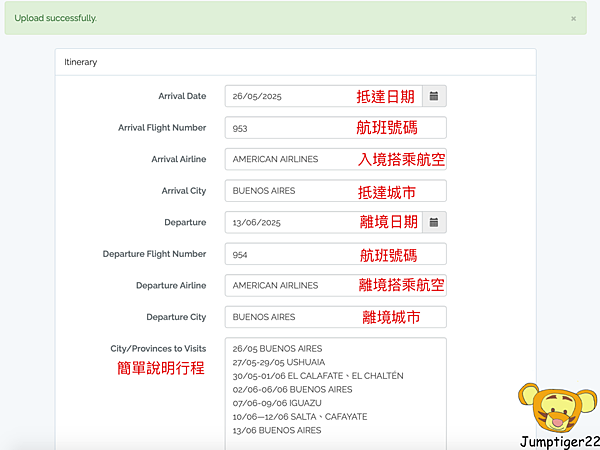600x450 pixels.
Task: Focus the Departure Flight Number field
Action: tap(336, 254)
